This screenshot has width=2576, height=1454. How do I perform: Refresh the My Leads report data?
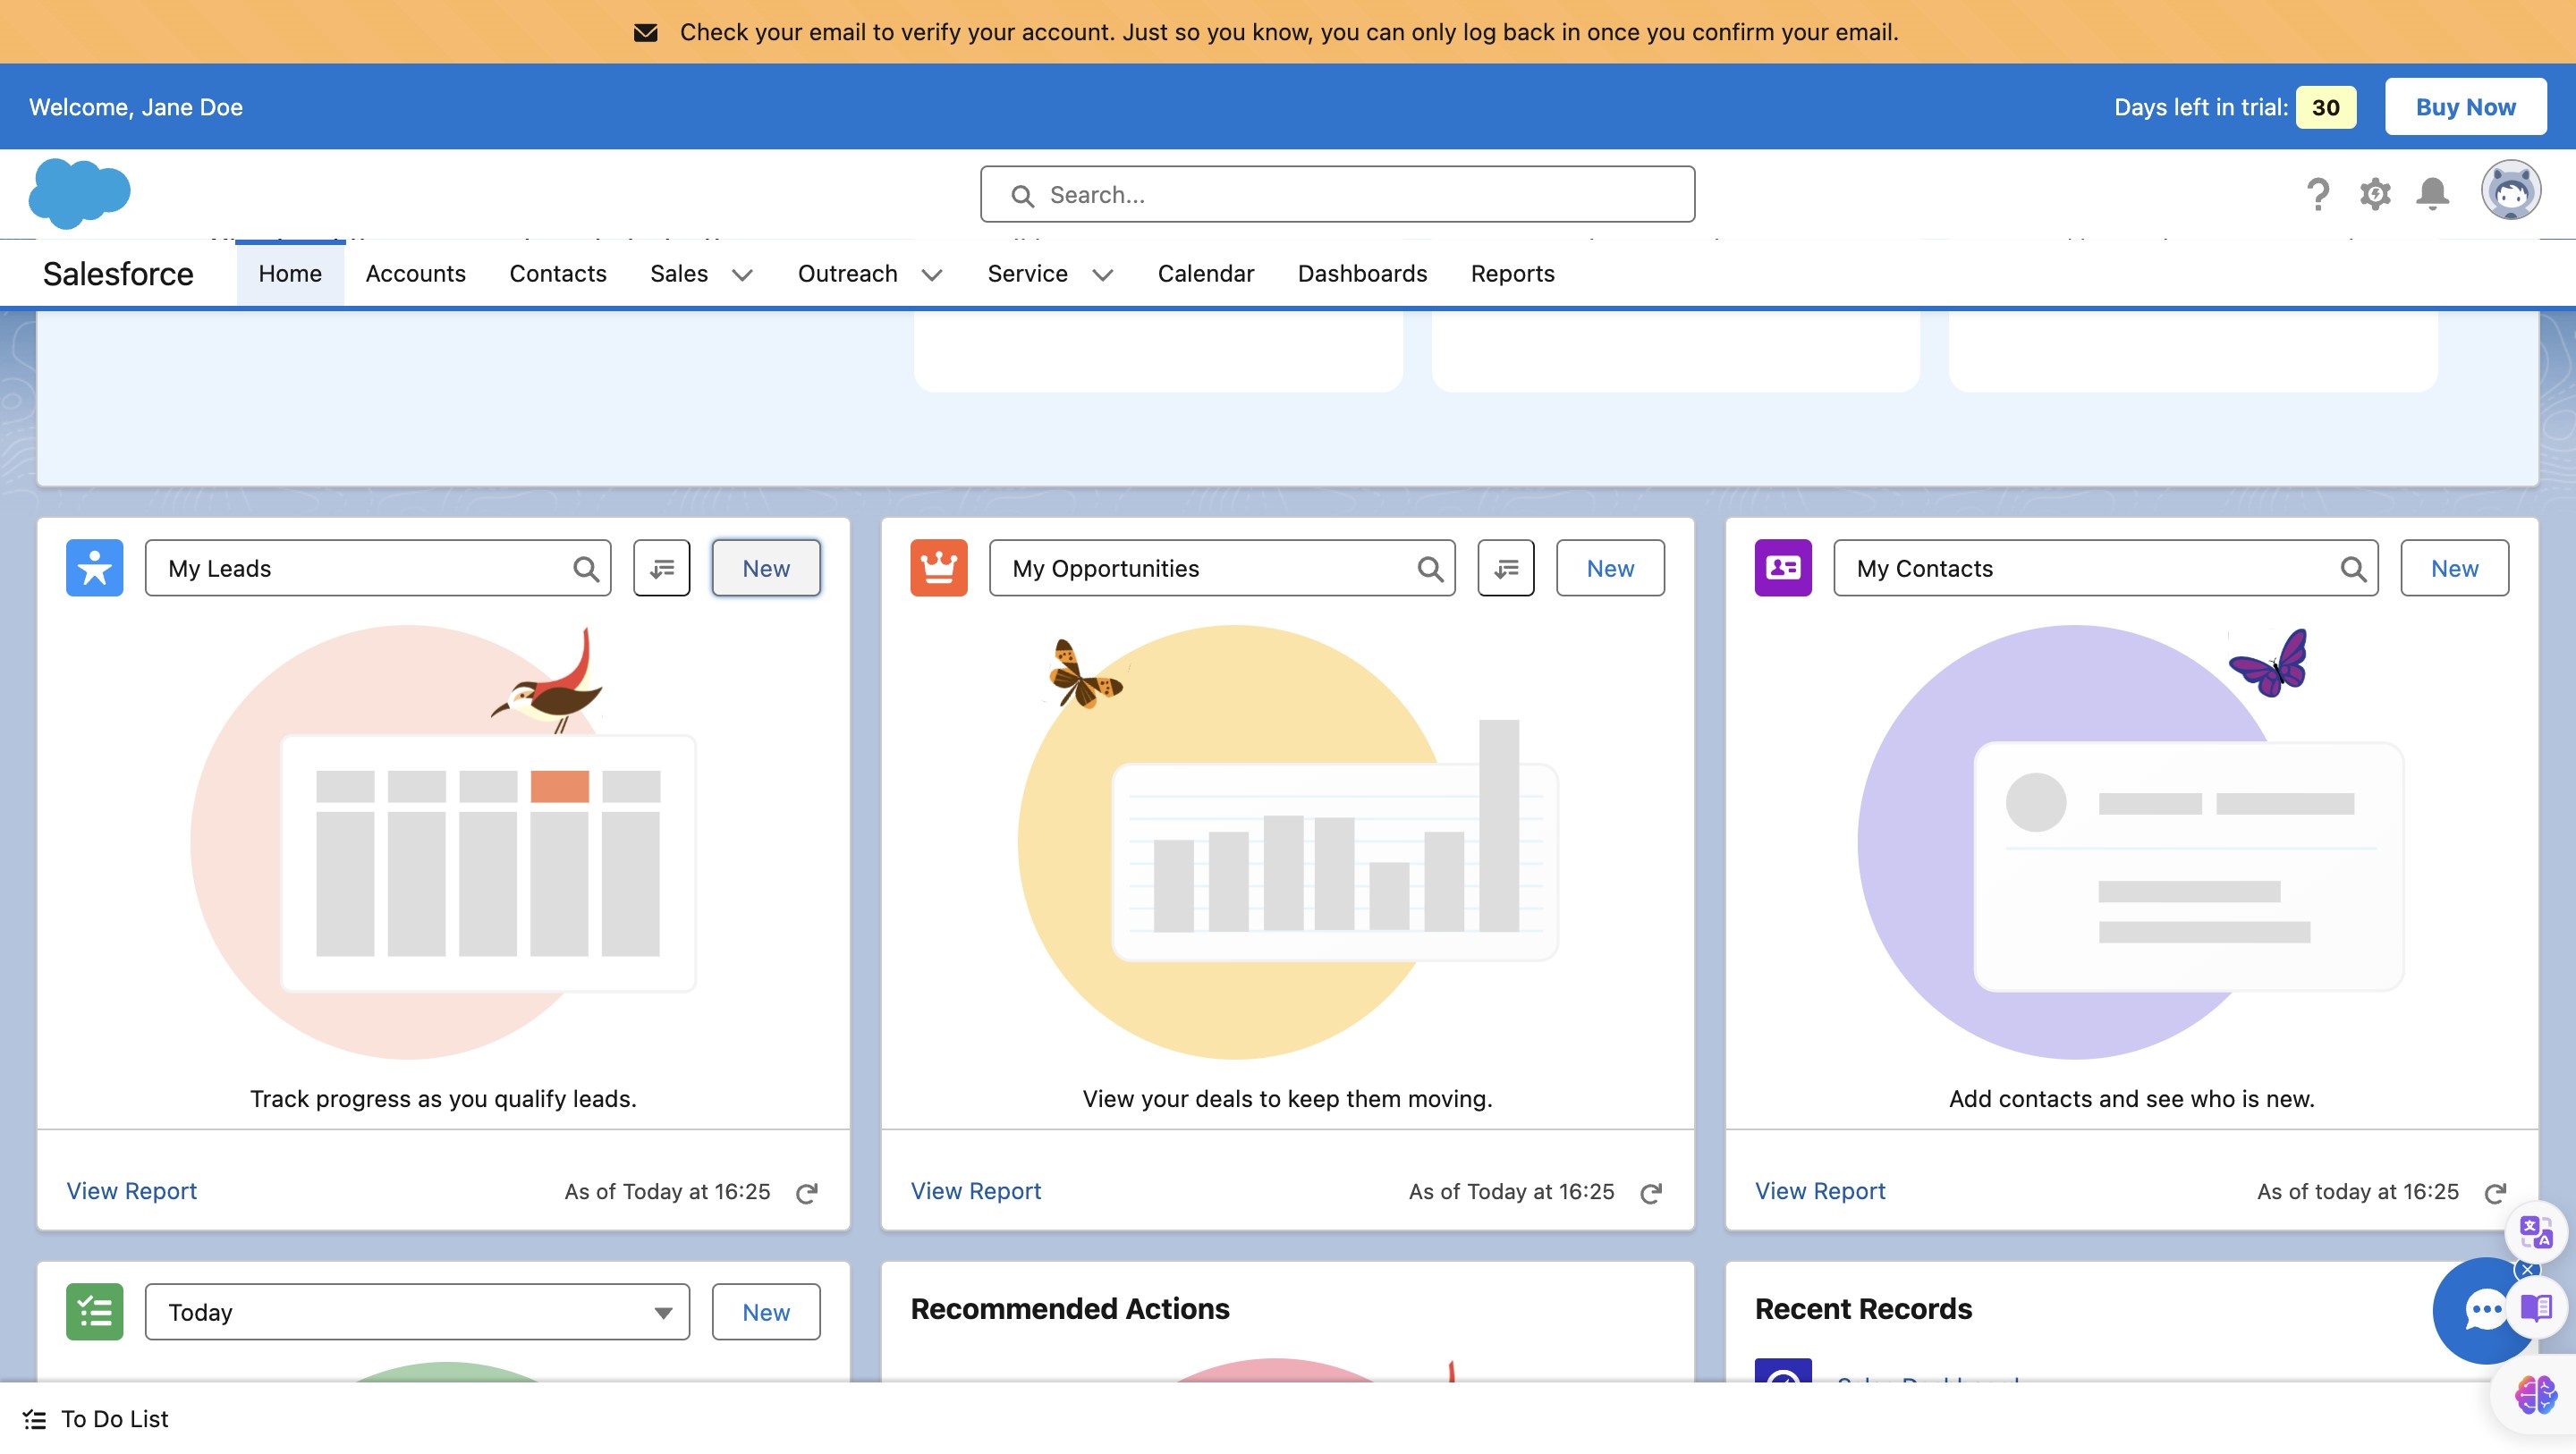click(806, 1192)
